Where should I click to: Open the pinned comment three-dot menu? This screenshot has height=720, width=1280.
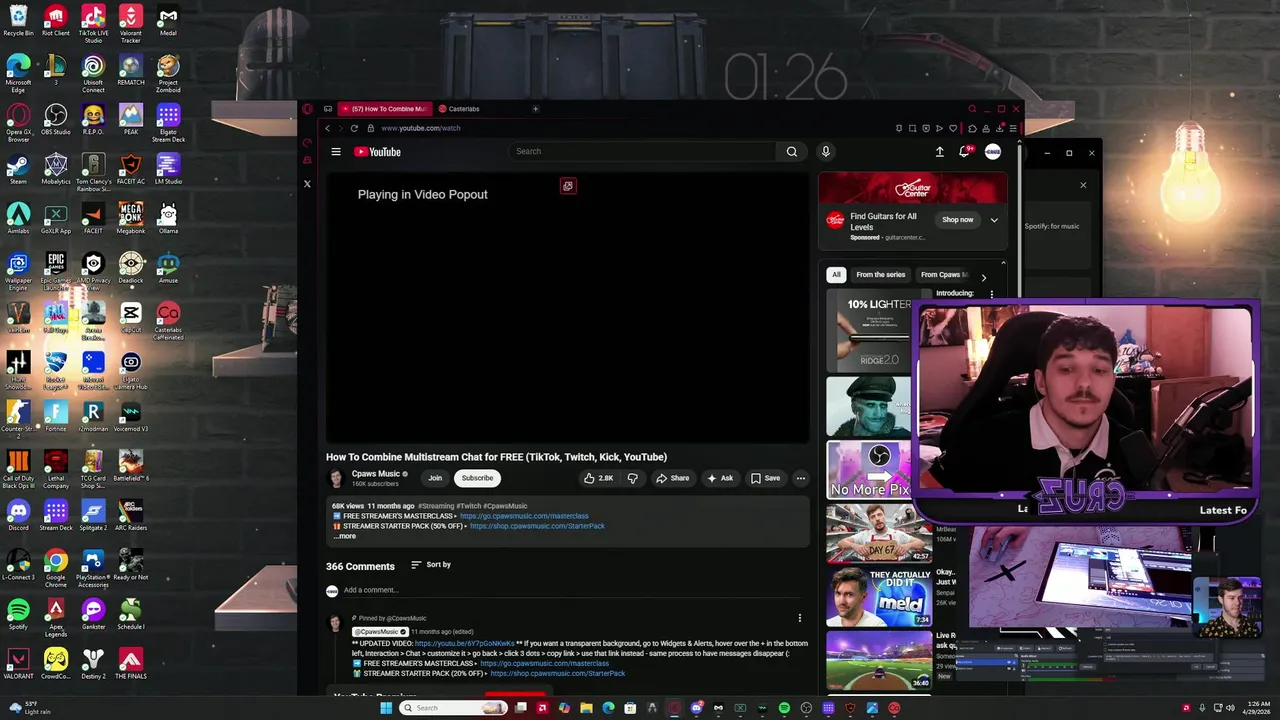(799, 618)
